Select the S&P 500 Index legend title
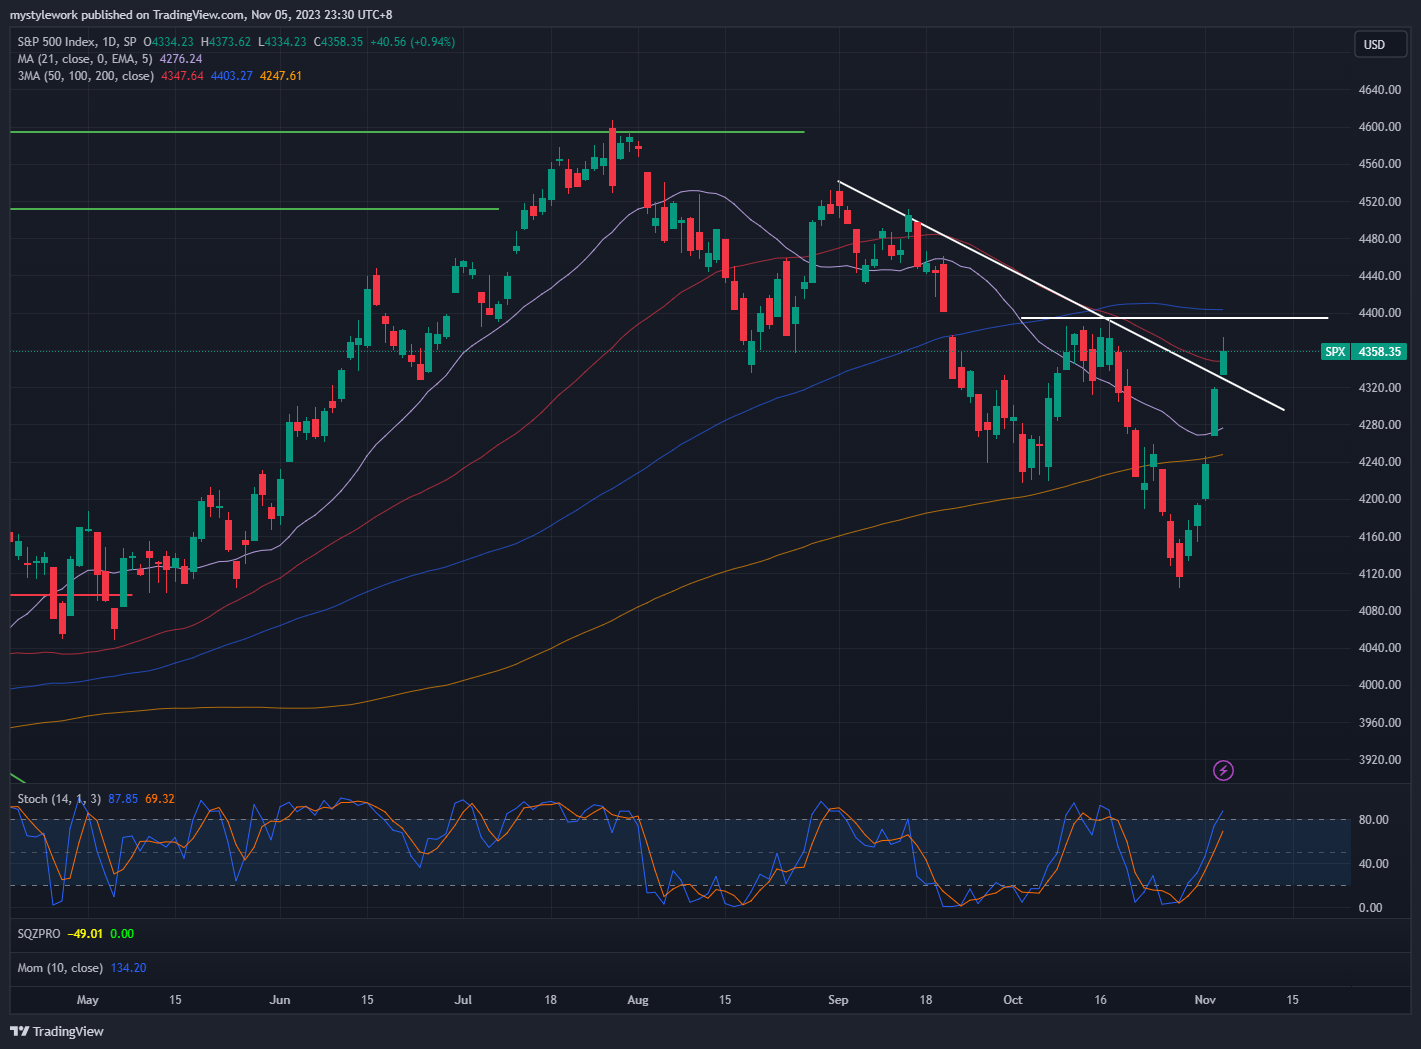Image resolution: width=1421 pixels, height=1049 pixels. pyautogui.click(x=78, y=42)
